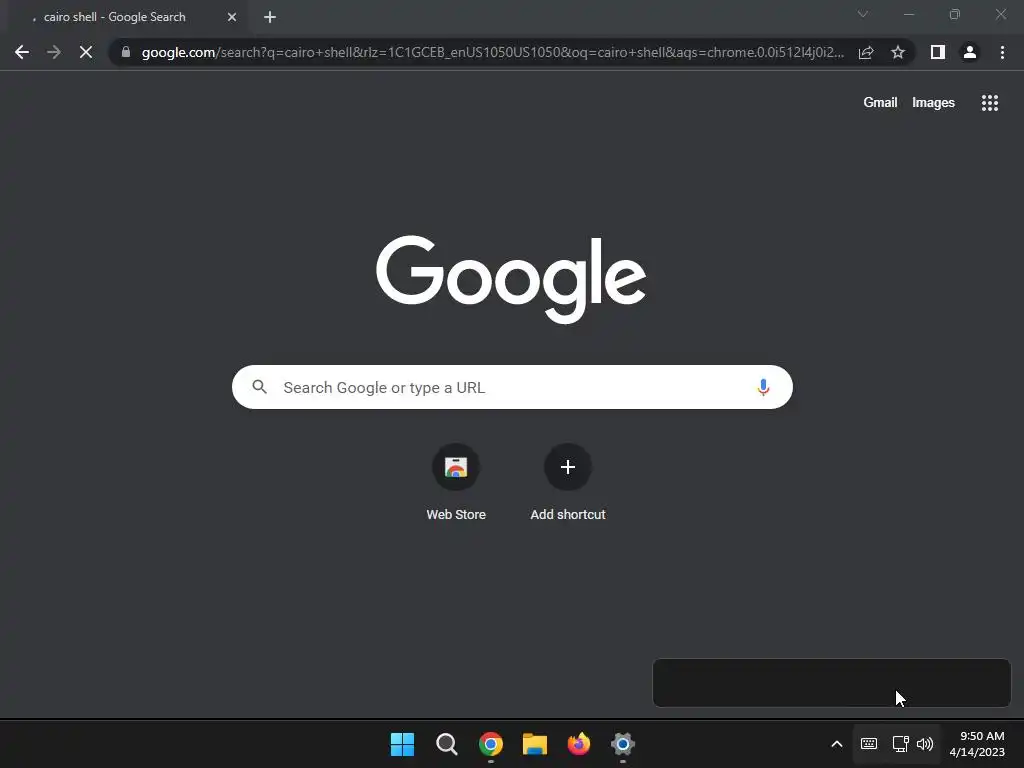The image size is (1024, 768).
Task: Open Google Images link
Action: coord(933,103)
